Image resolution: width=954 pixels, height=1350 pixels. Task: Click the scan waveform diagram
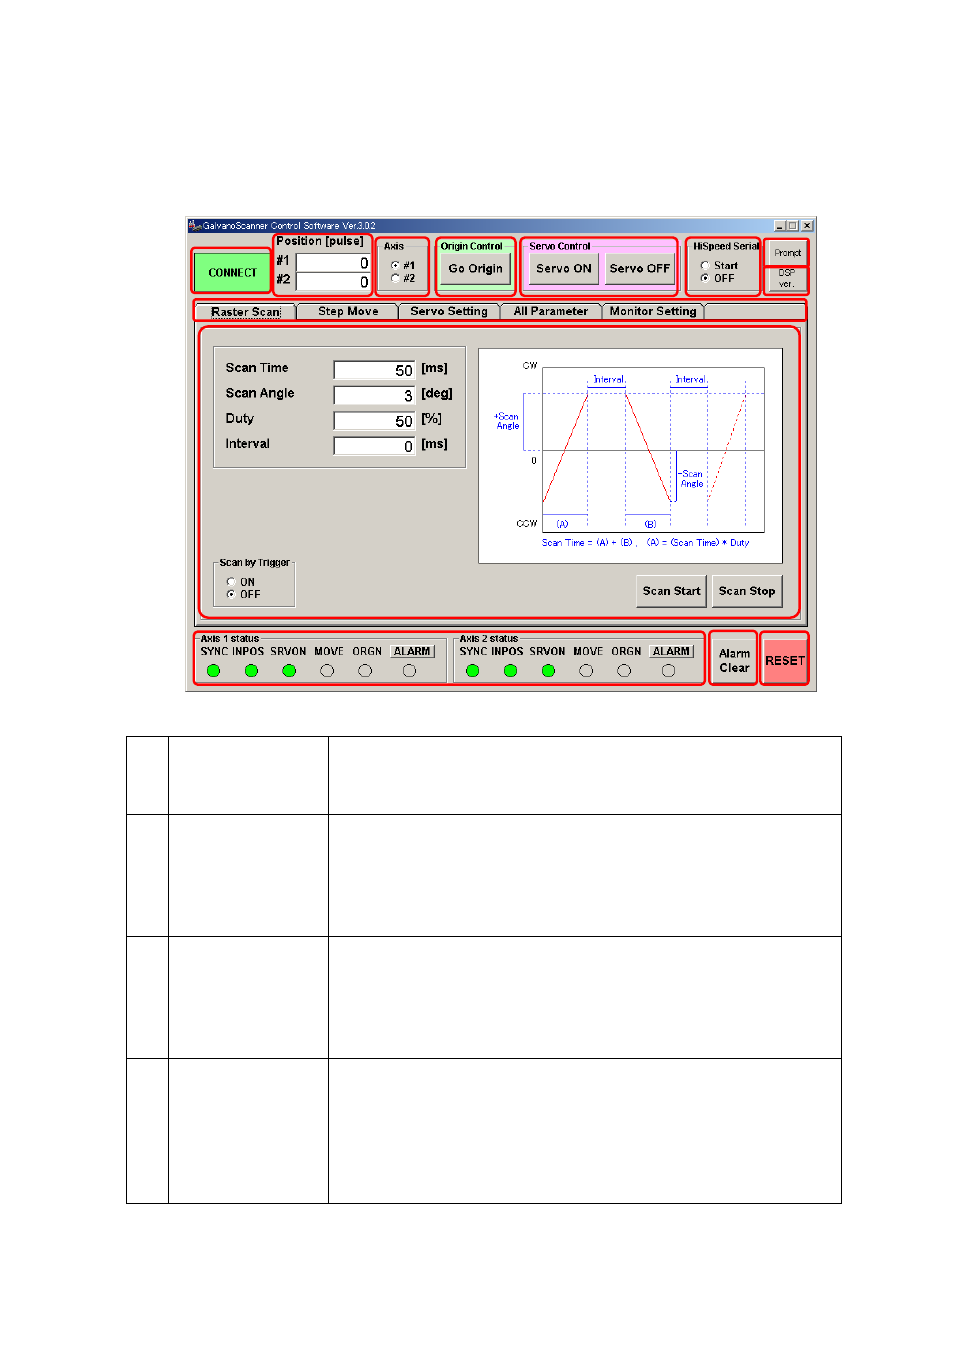[x=630, y=456]
